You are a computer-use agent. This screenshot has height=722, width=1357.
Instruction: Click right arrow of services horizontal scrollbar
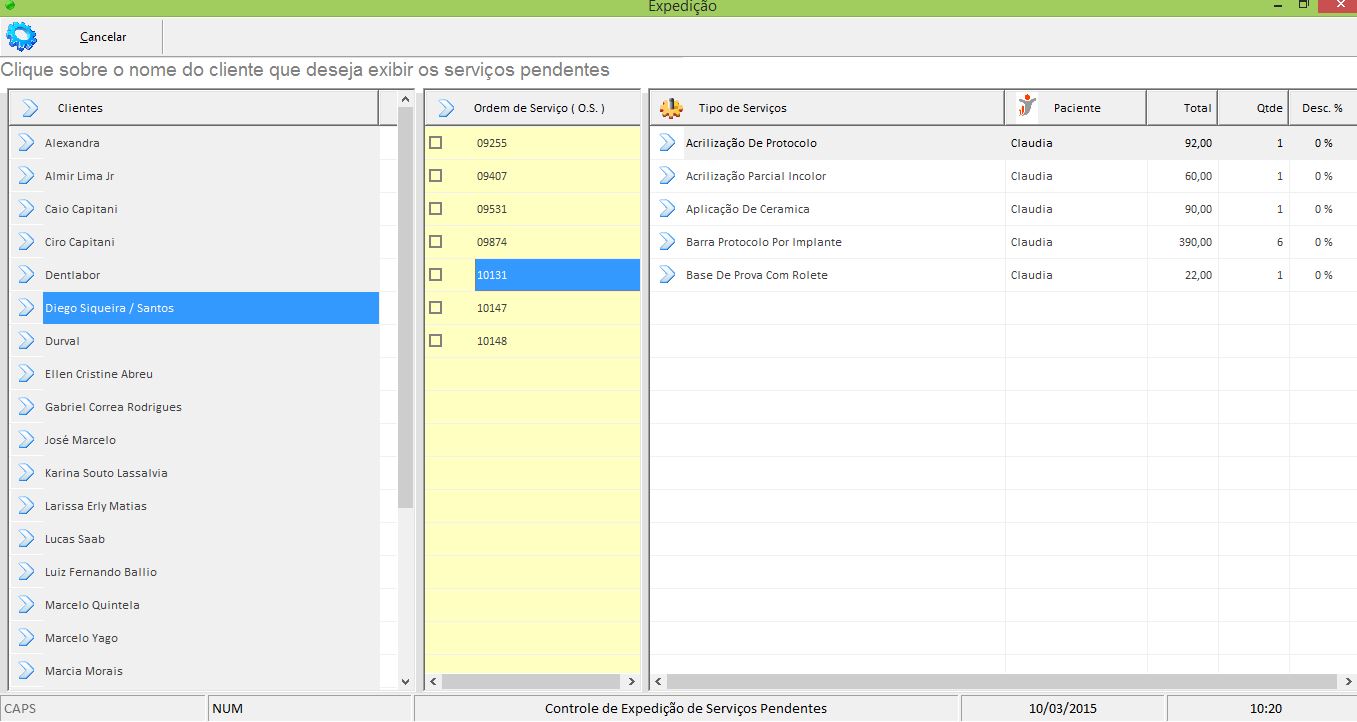tap(1348, 682)
